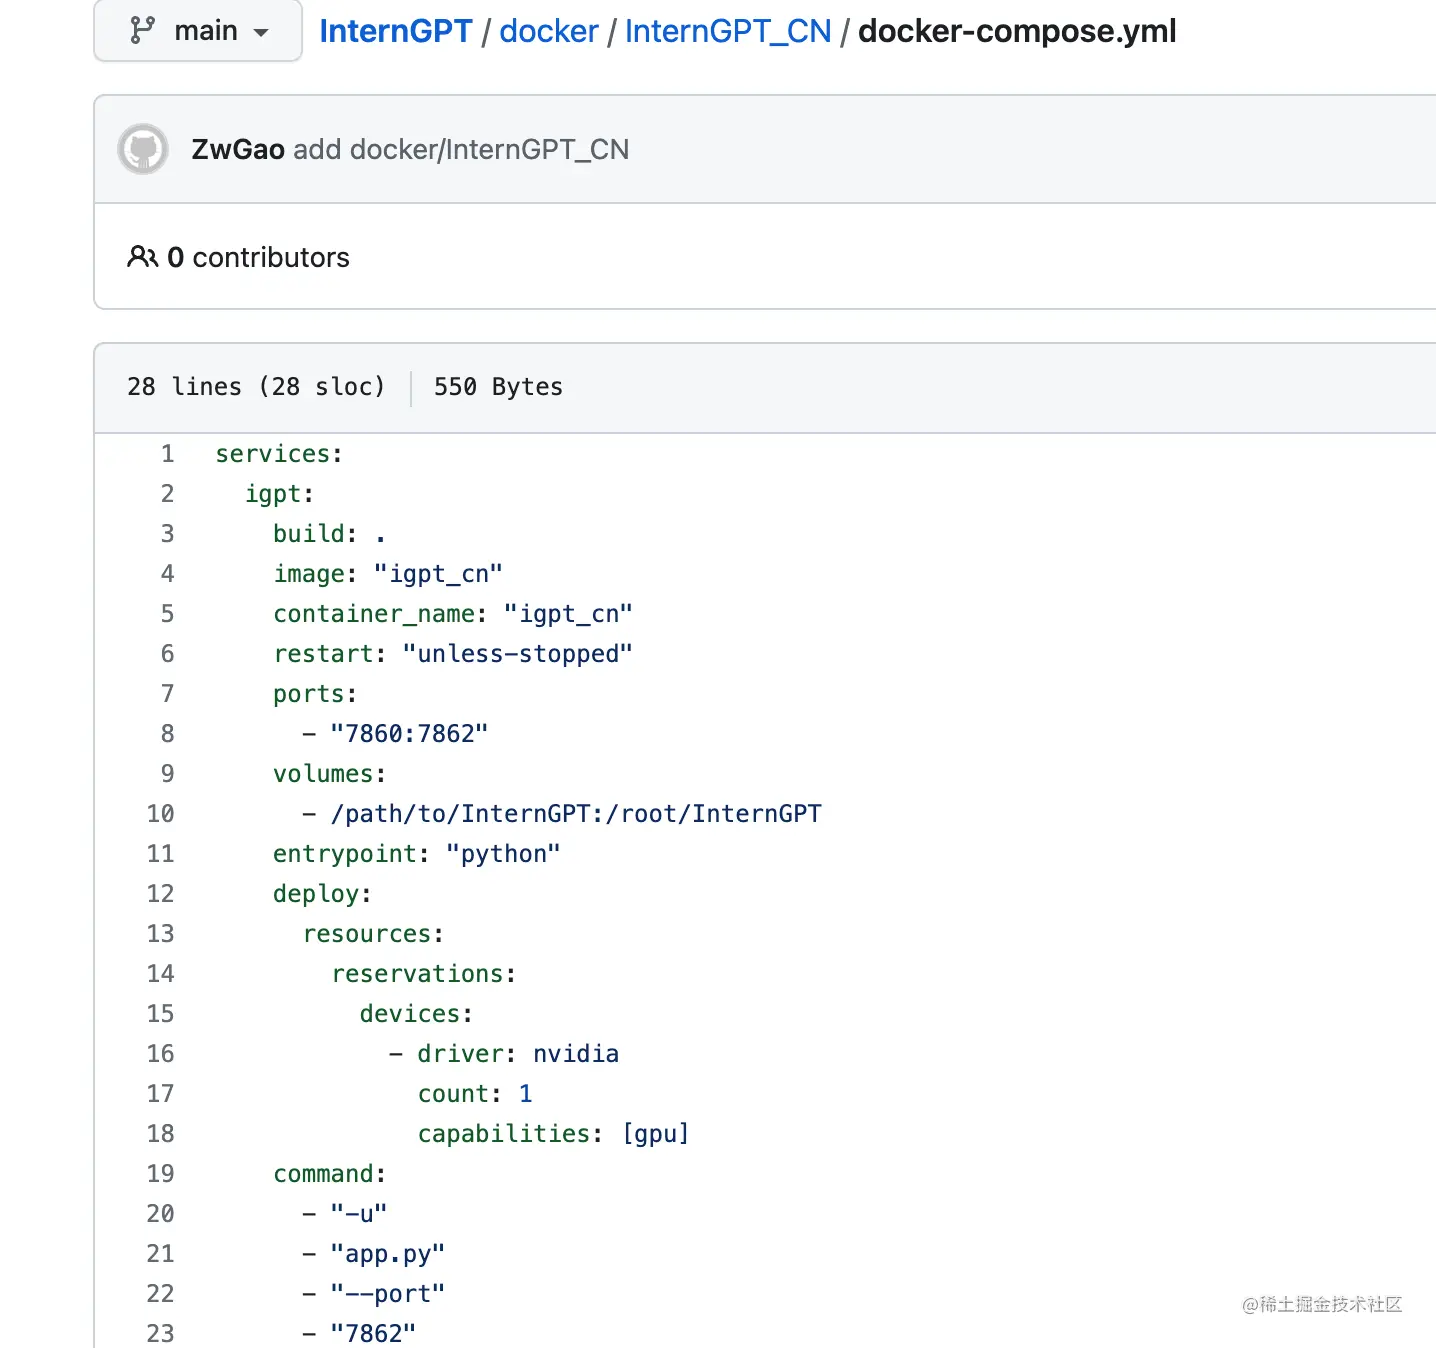Click the igpt: code line
The width and height of the screenshot is (1436, 1348).
click(279, 494)
